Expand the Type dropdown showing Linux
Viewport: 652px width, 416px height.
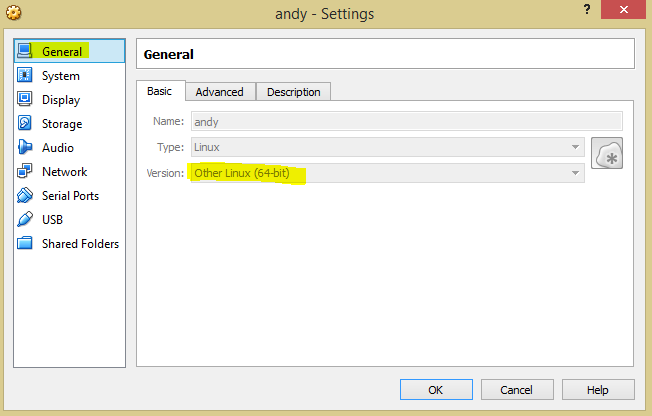(388, 147)
